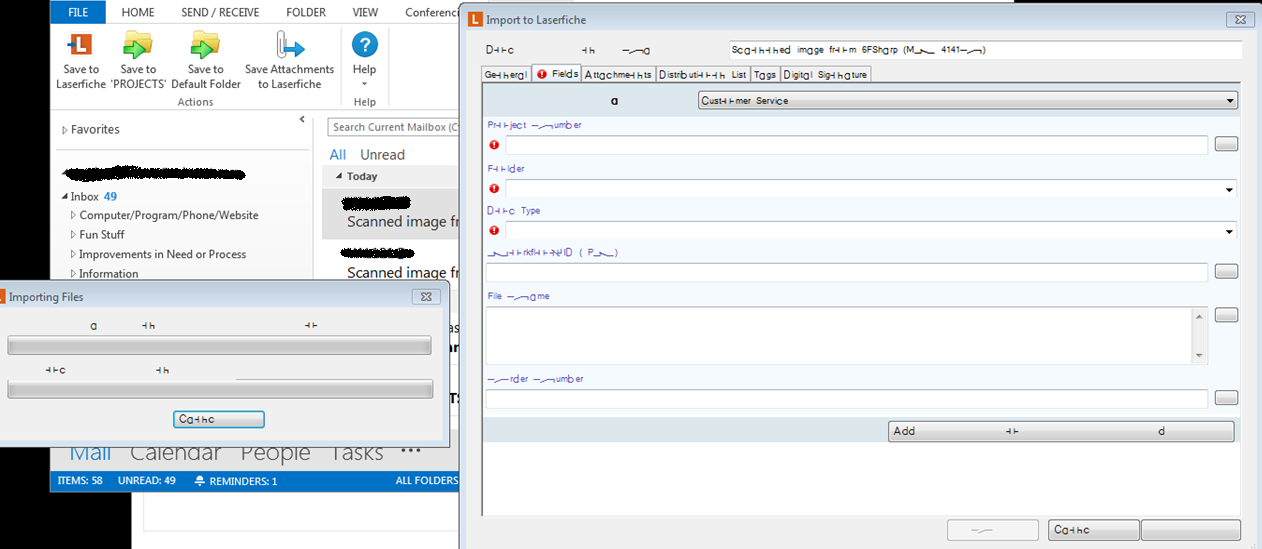
Task: Select the Fields tab in Import dialog
Action: (557, 74)
